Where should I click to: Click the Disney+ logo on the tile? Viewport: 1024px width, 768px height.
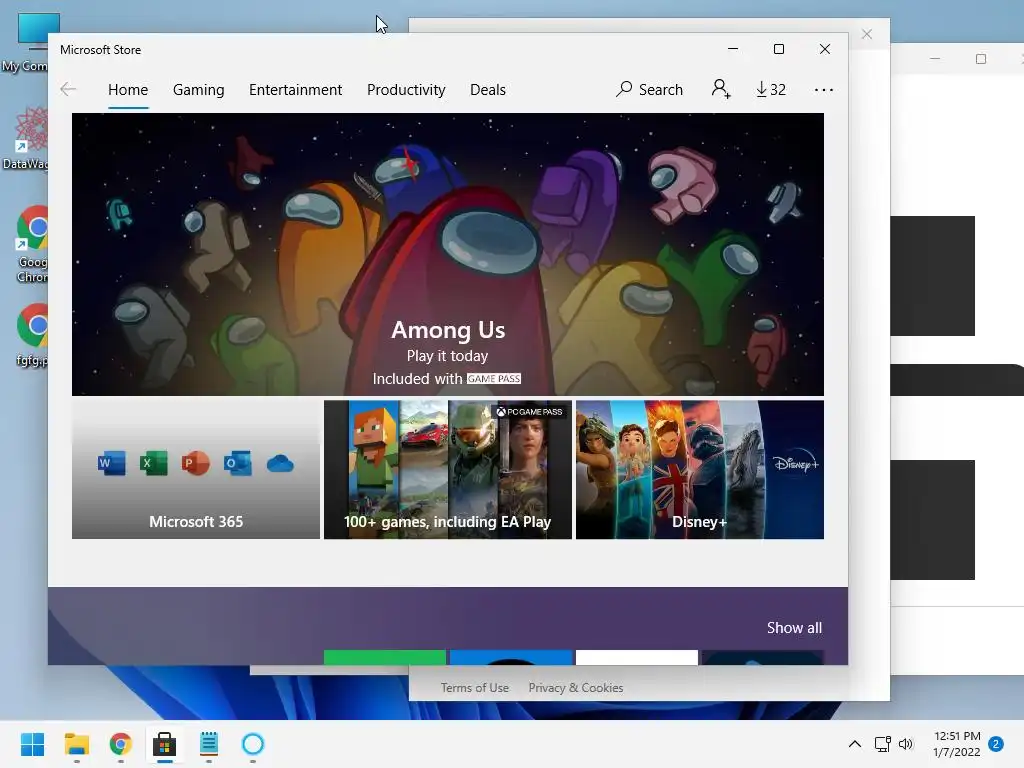point(795,464)
